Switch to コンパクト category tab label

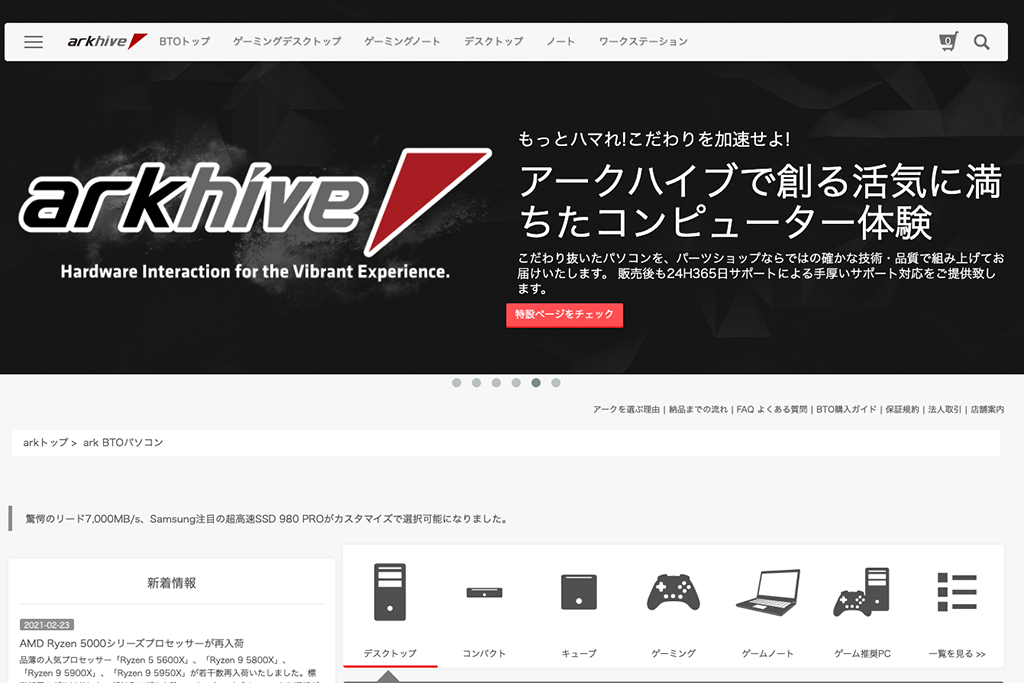click(x=484, y=654)
